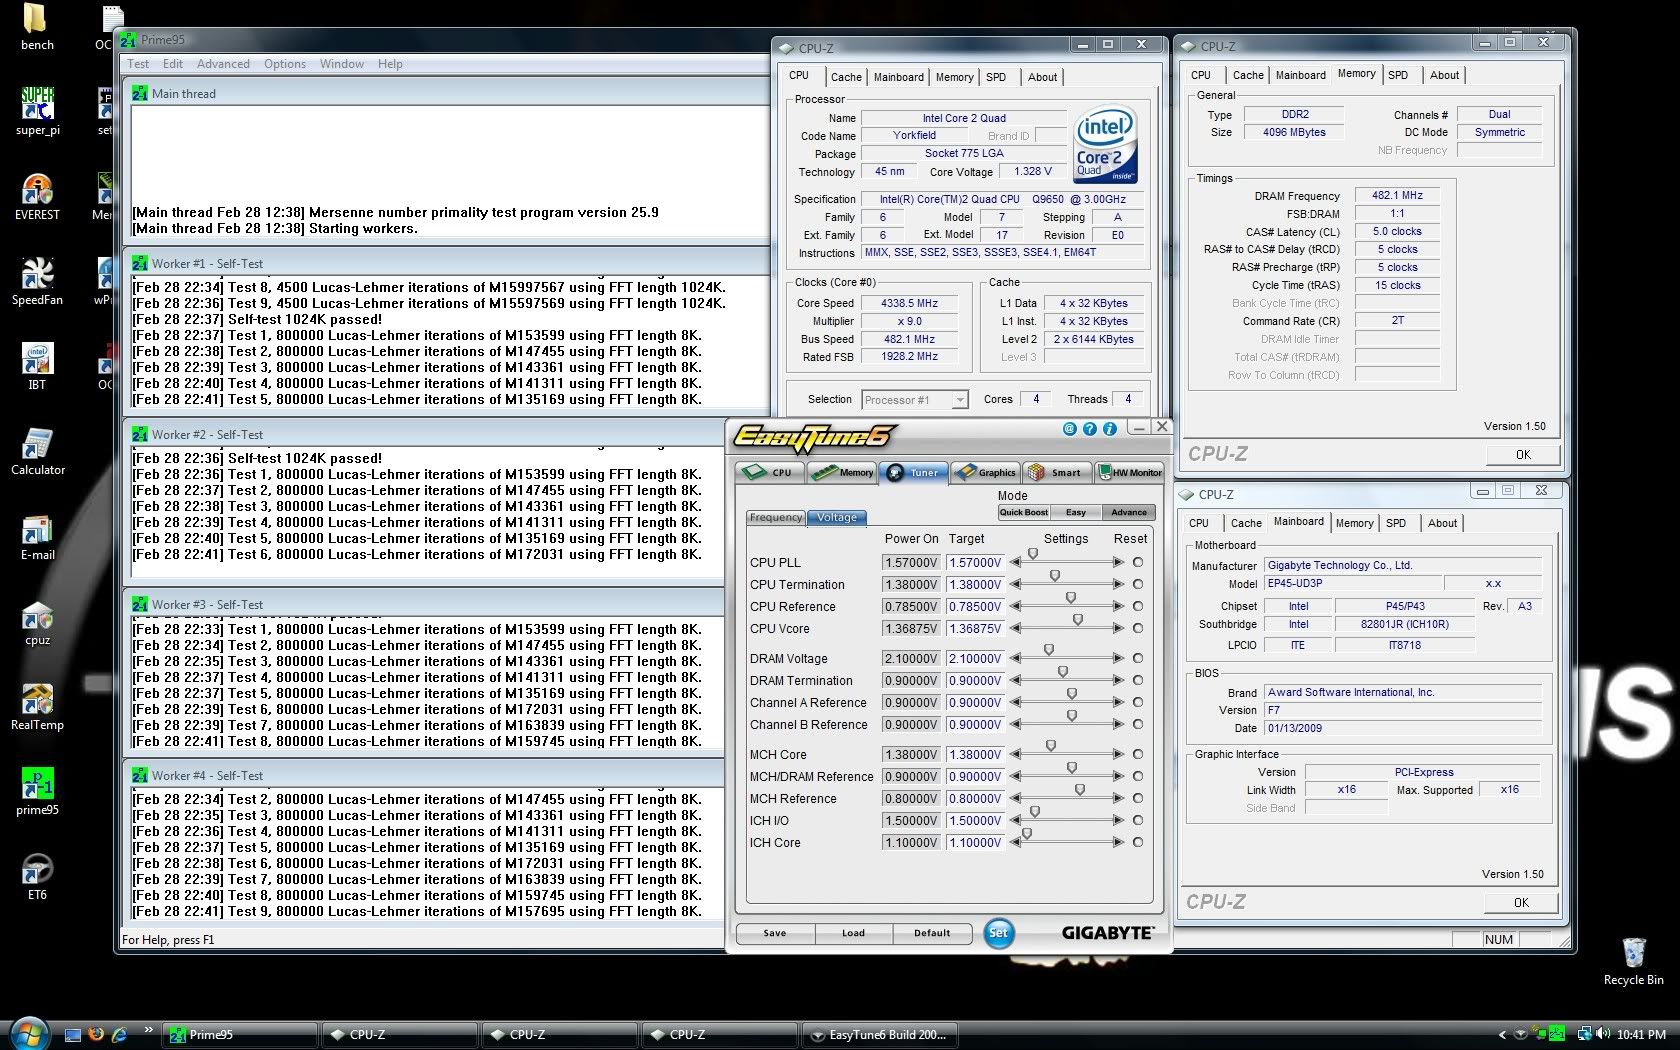The height and width of the screenshot is (1050, 1680).
Task: Reset CPU Vcore voltage radio button
Action: click(x=1138, y=628)
